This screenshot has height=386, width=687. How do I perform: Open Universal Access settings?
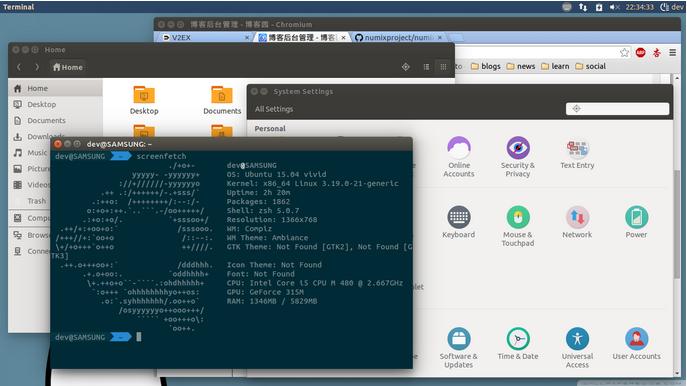[x=577, y=348]
